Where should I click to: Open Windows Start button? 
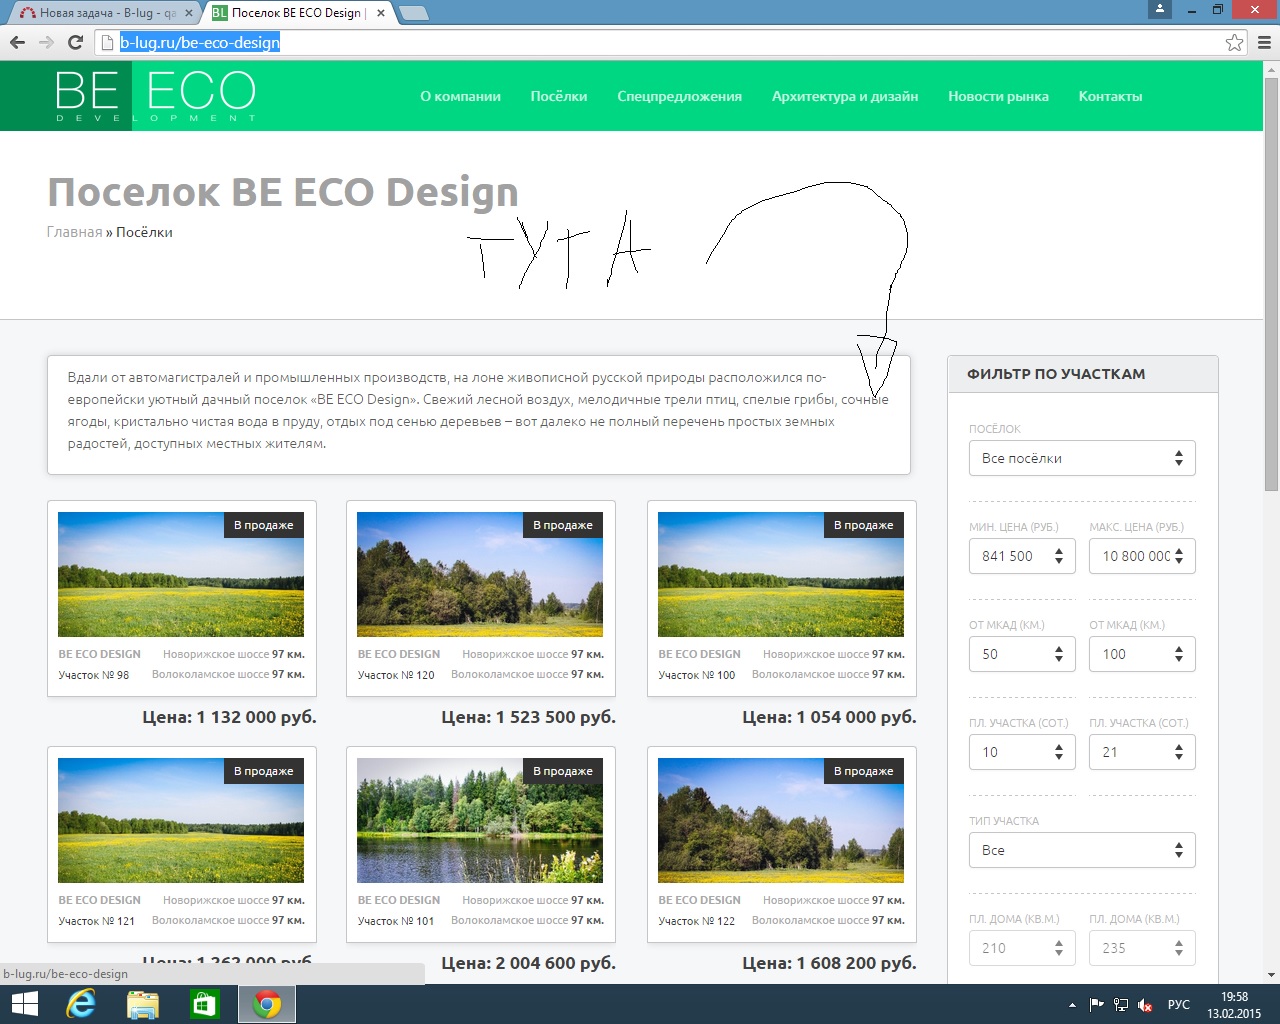pyautogui.click(x=24, y=1004)
